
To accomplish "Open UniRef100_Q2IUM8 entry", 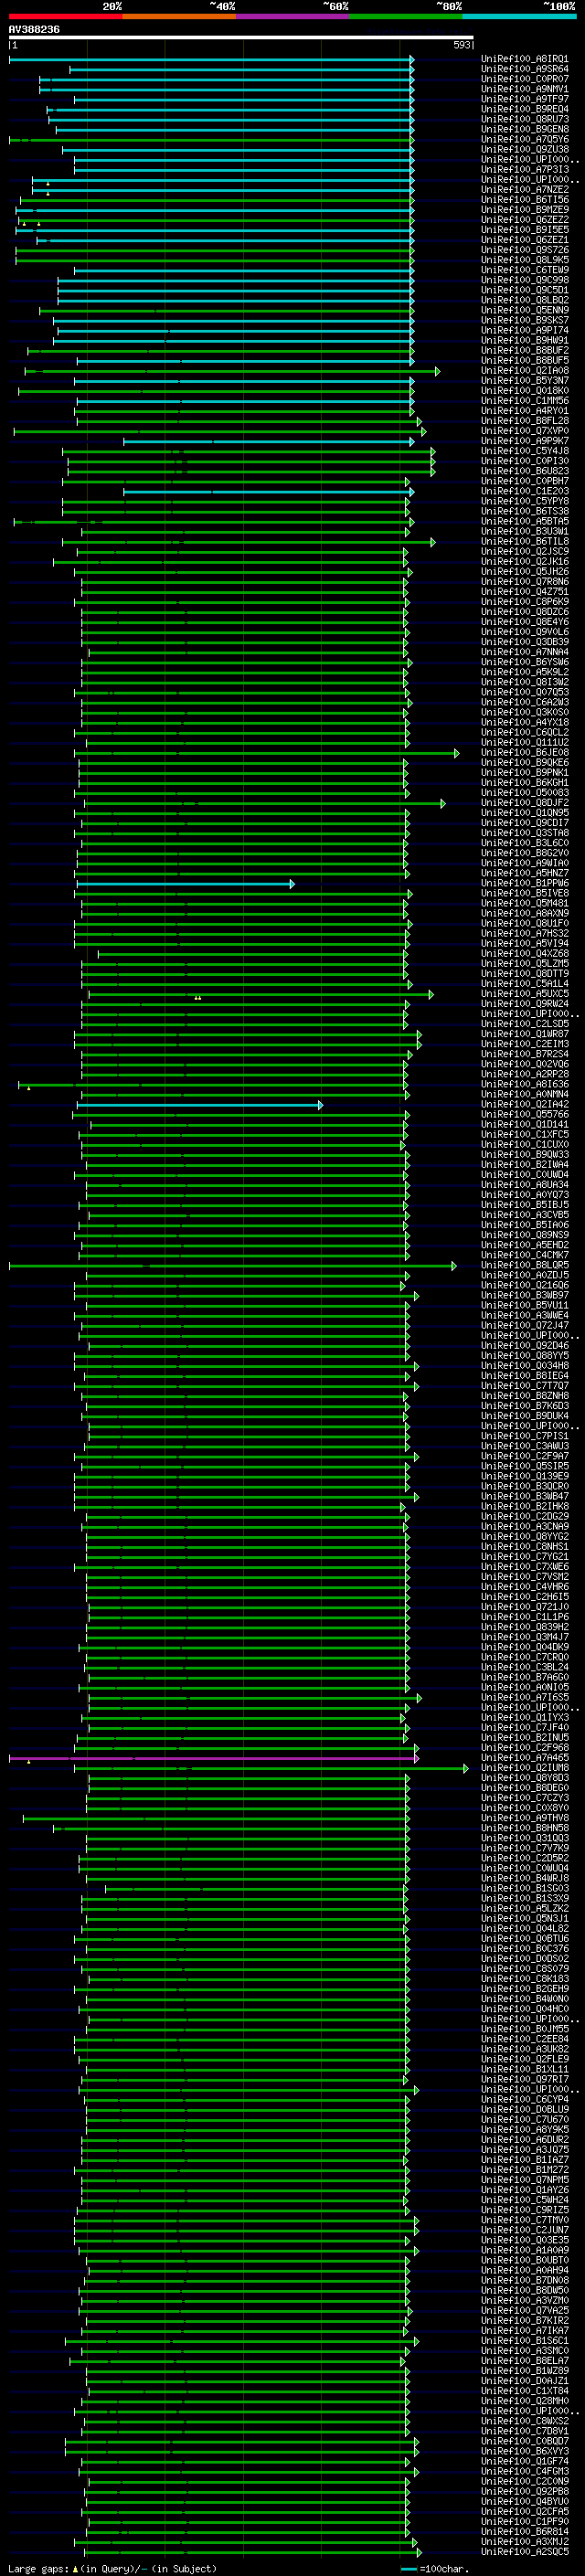I will [524, 1767].
